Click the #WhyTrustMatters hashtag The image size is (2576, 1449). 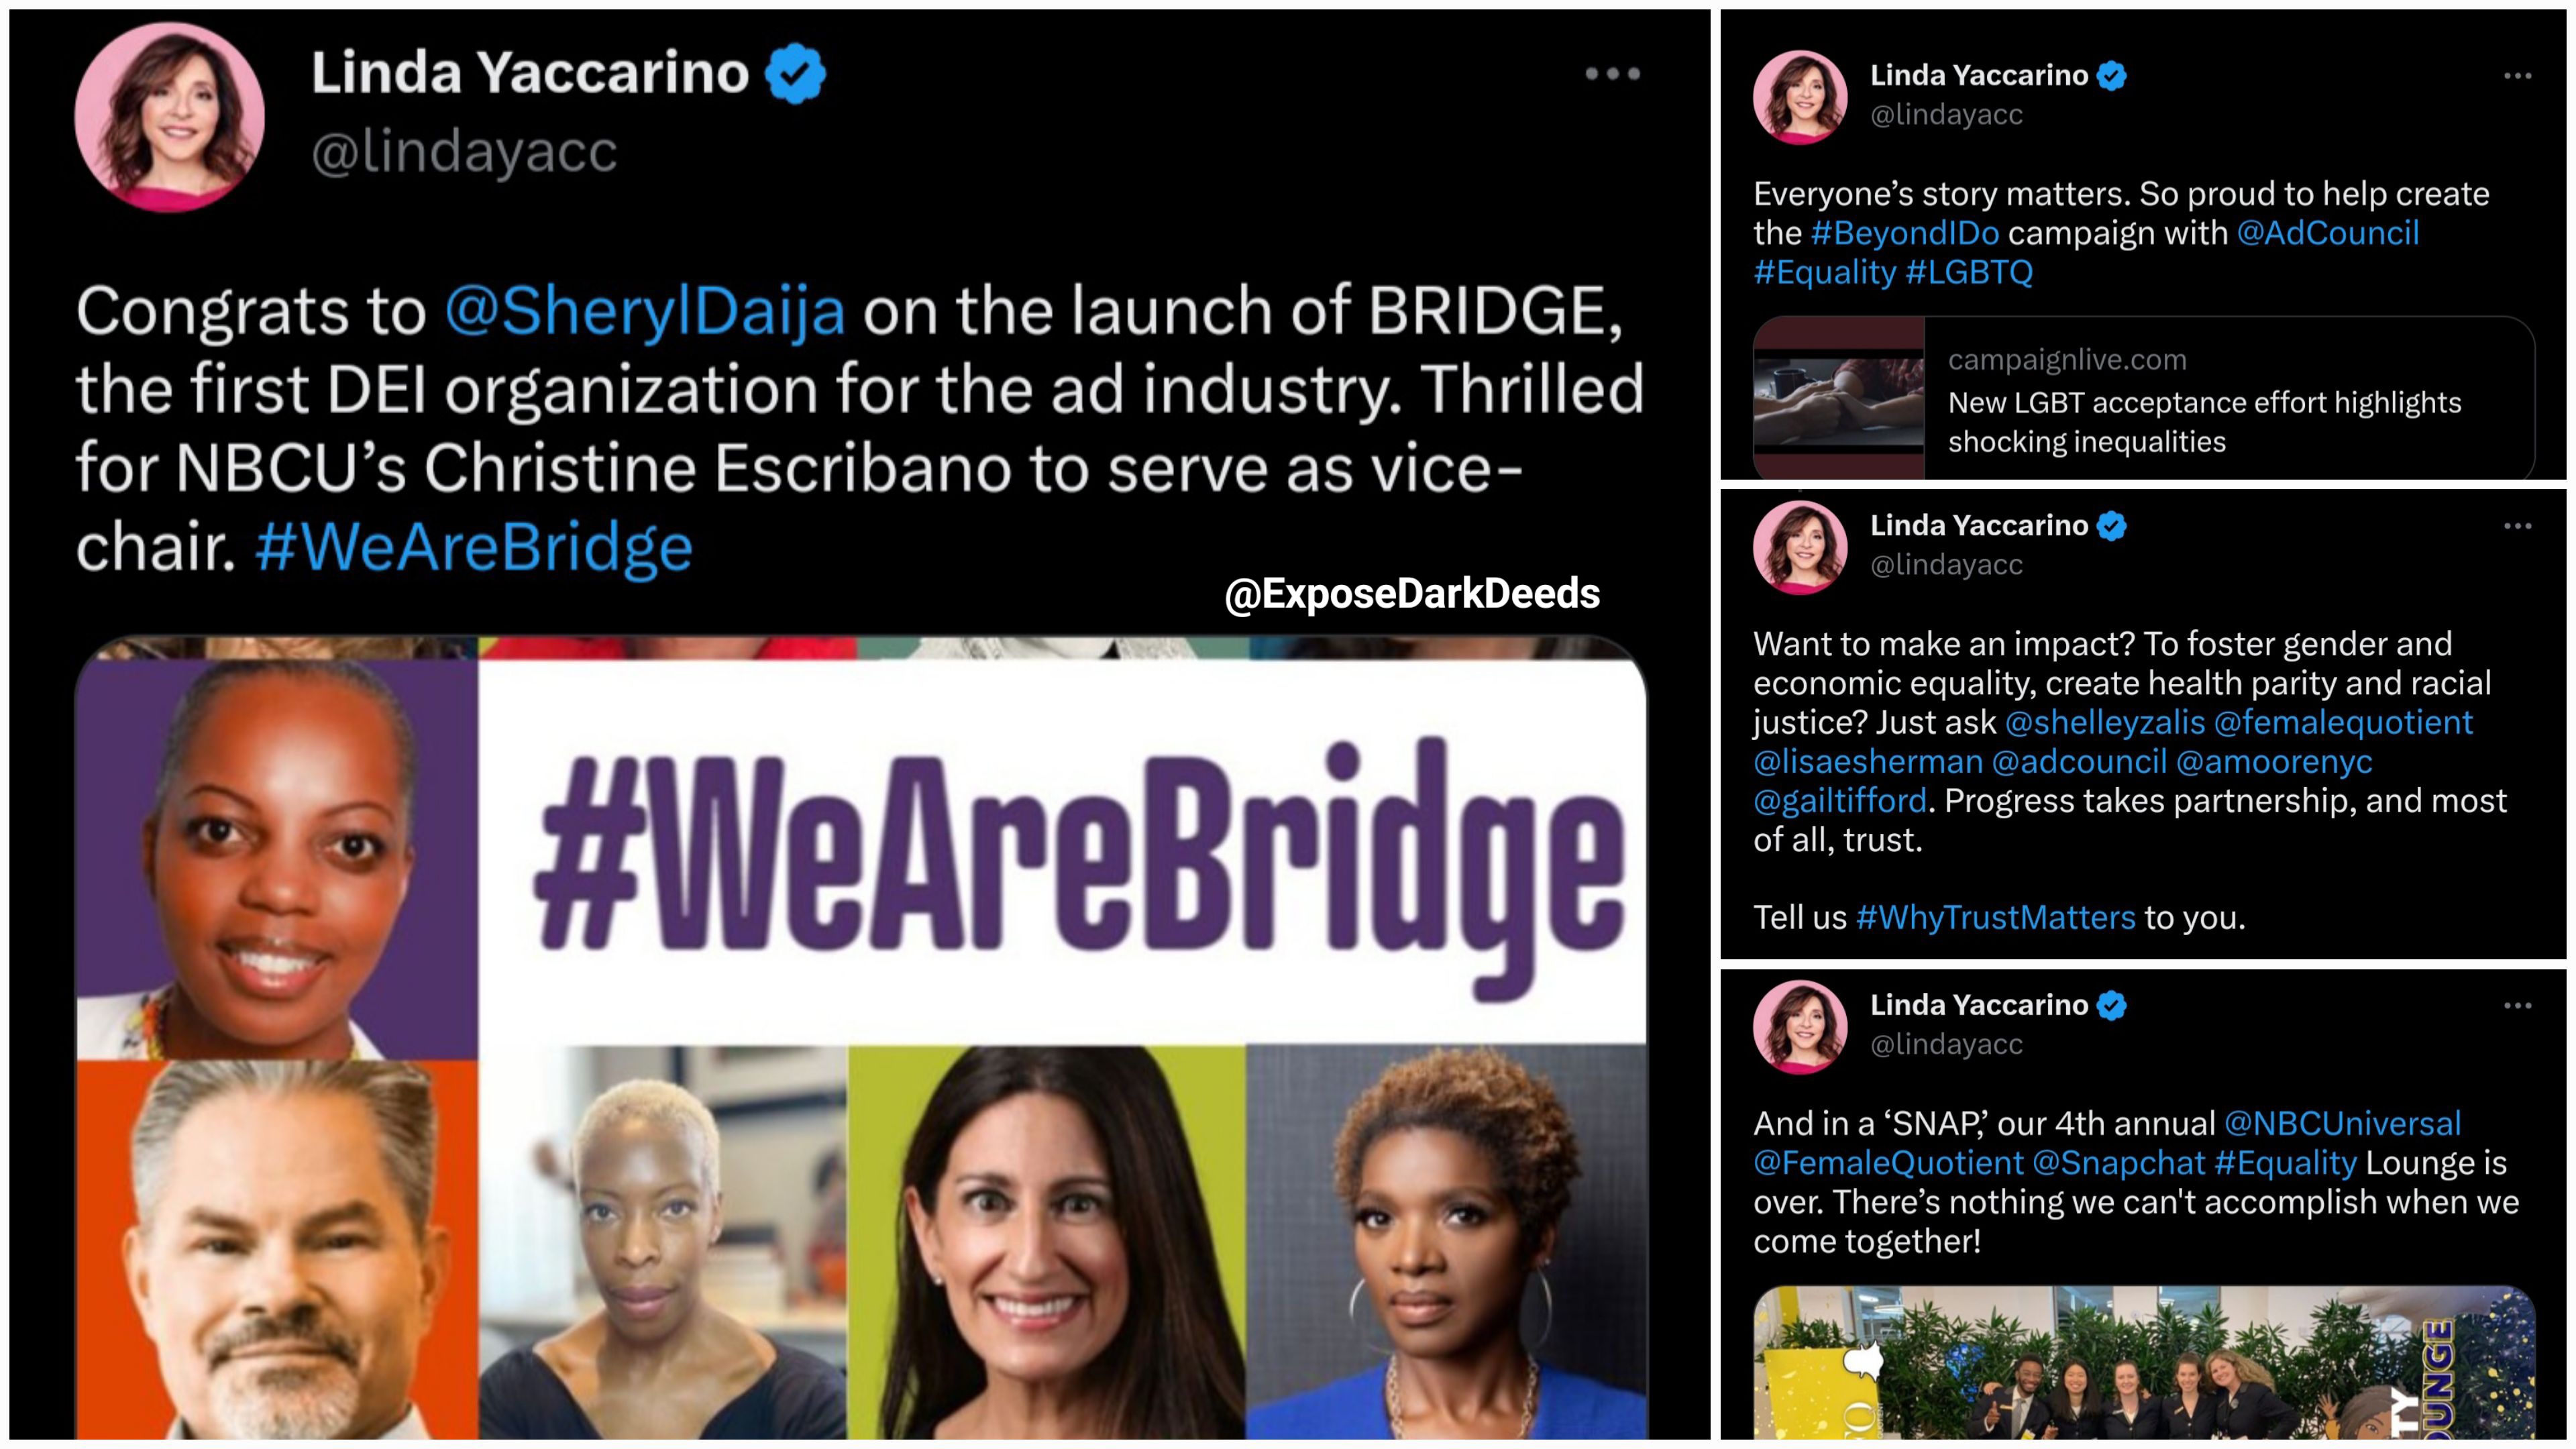(1995, 918)
